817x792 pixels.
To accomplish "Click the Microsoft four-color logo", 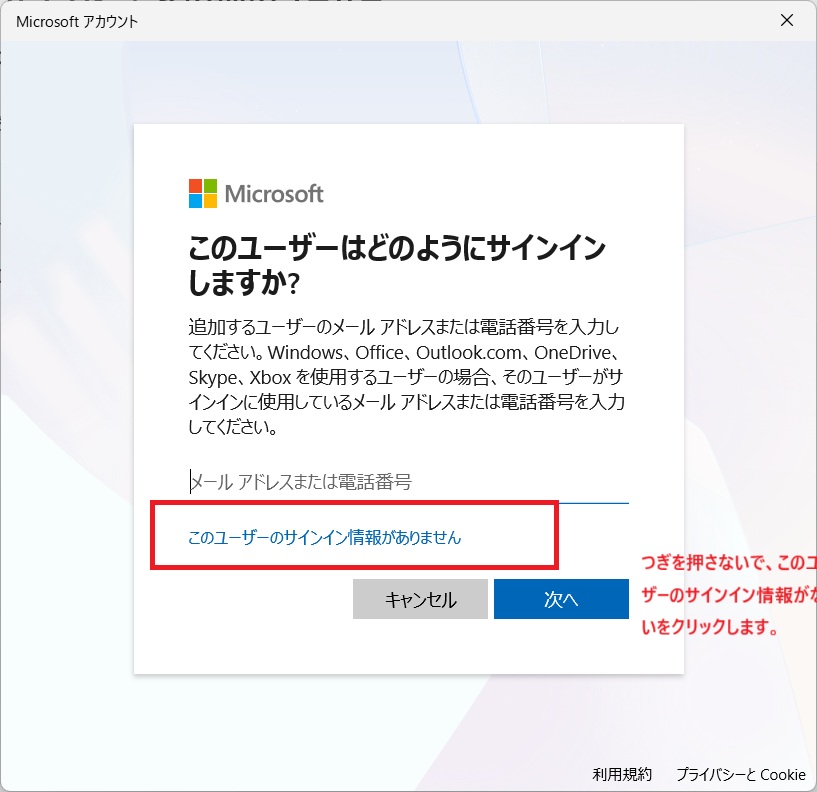I will point(202,193).
